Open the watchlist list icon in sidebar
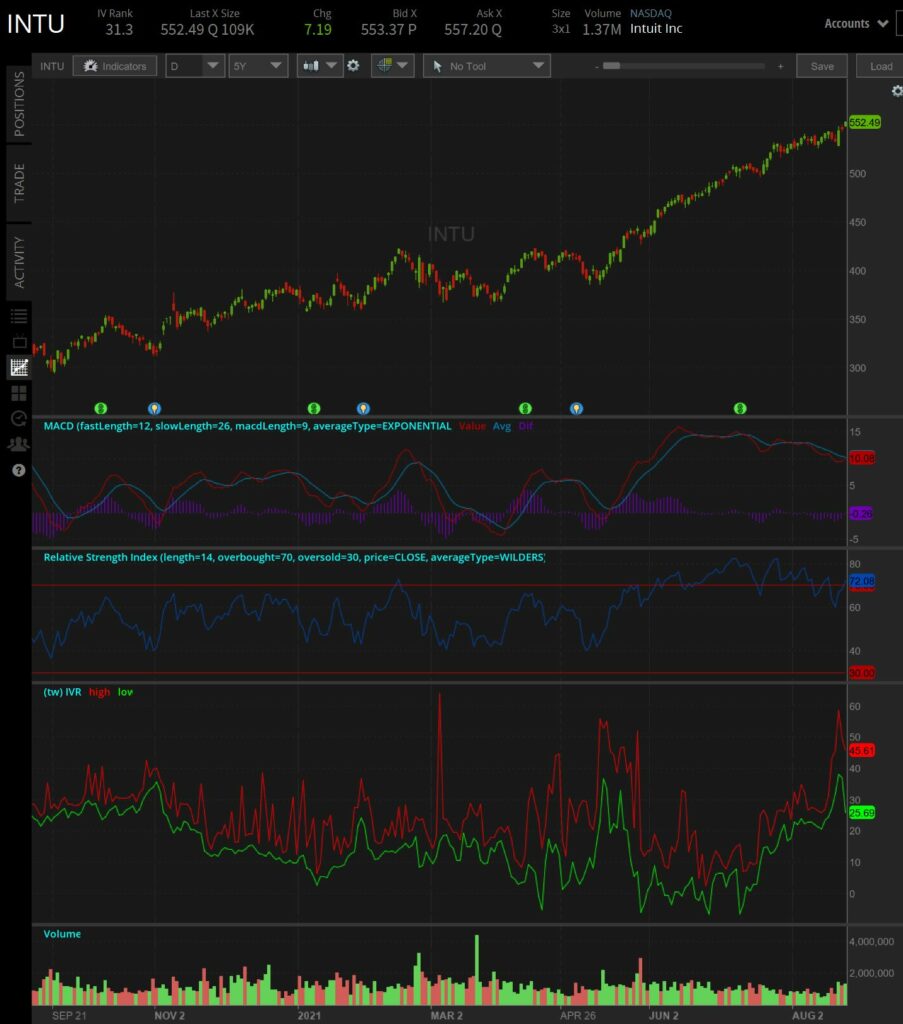The height and width of the screenshot is (1024, 903). (x=19, y=317)
